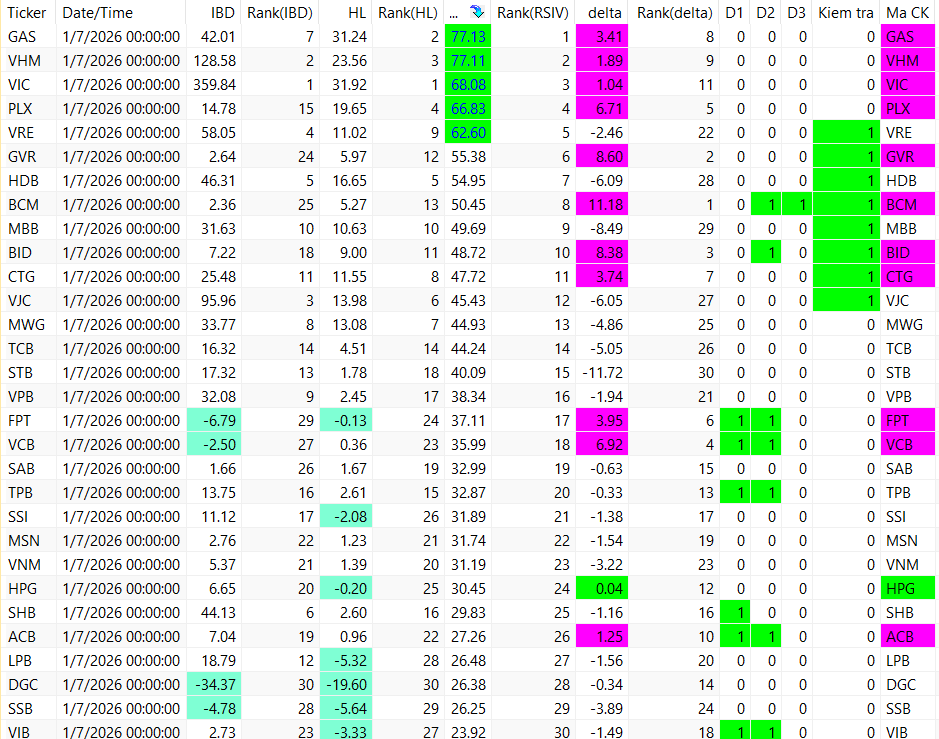Select the highlighted IBD value -6.79 for FPT

pos(214,420)
